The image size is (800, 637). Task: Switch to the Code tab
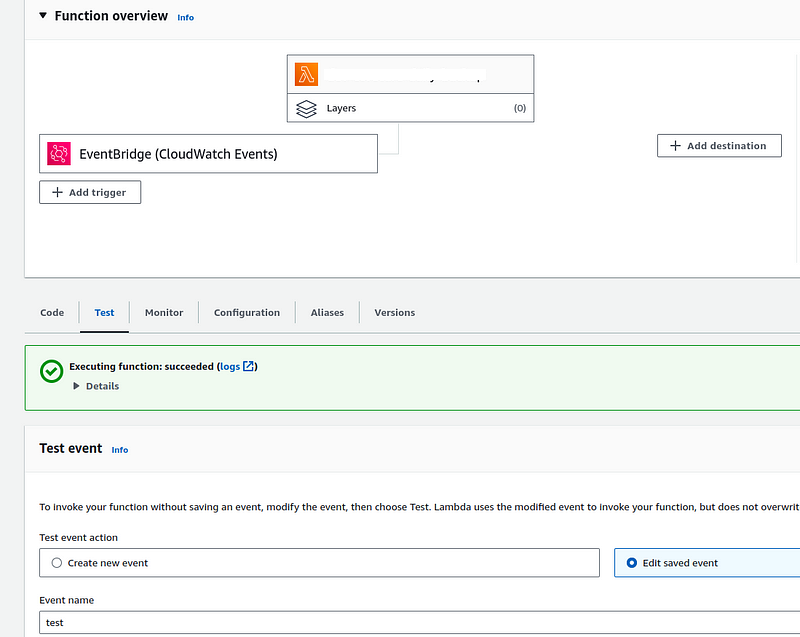(x=51, y=312)
